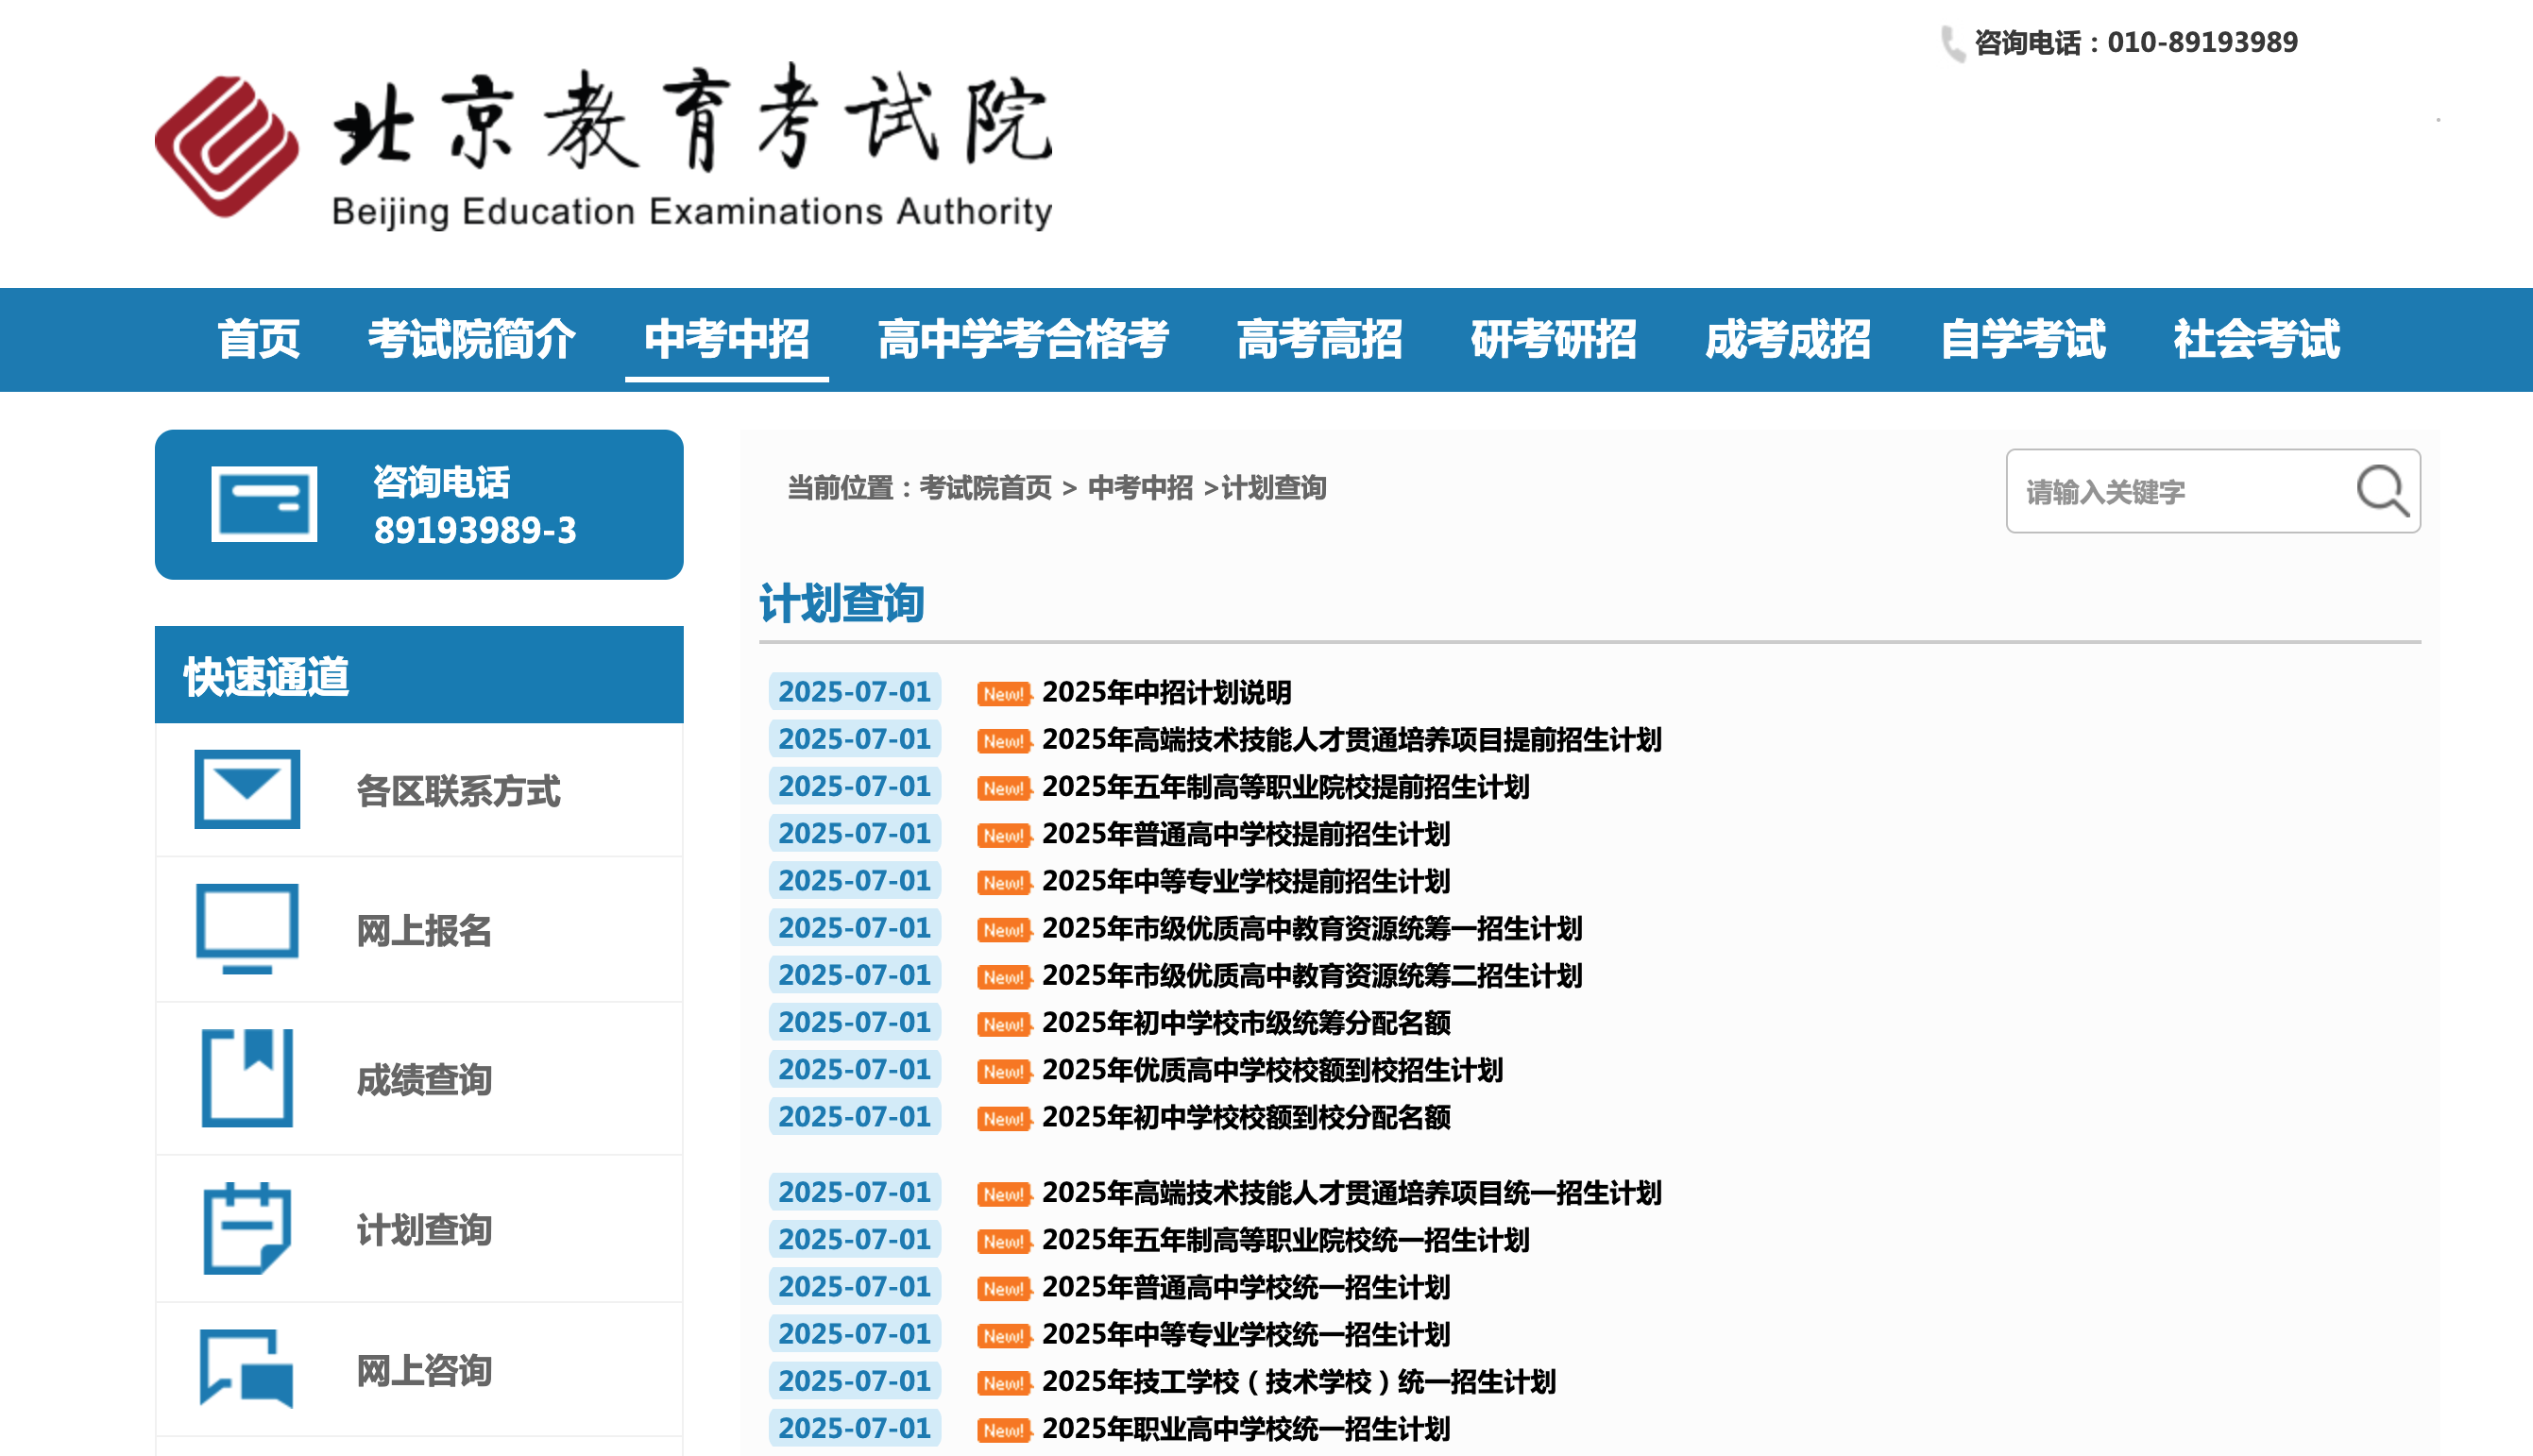Open 各区联系方式 quick link
2533x1456 pixels.
(458, 791)
